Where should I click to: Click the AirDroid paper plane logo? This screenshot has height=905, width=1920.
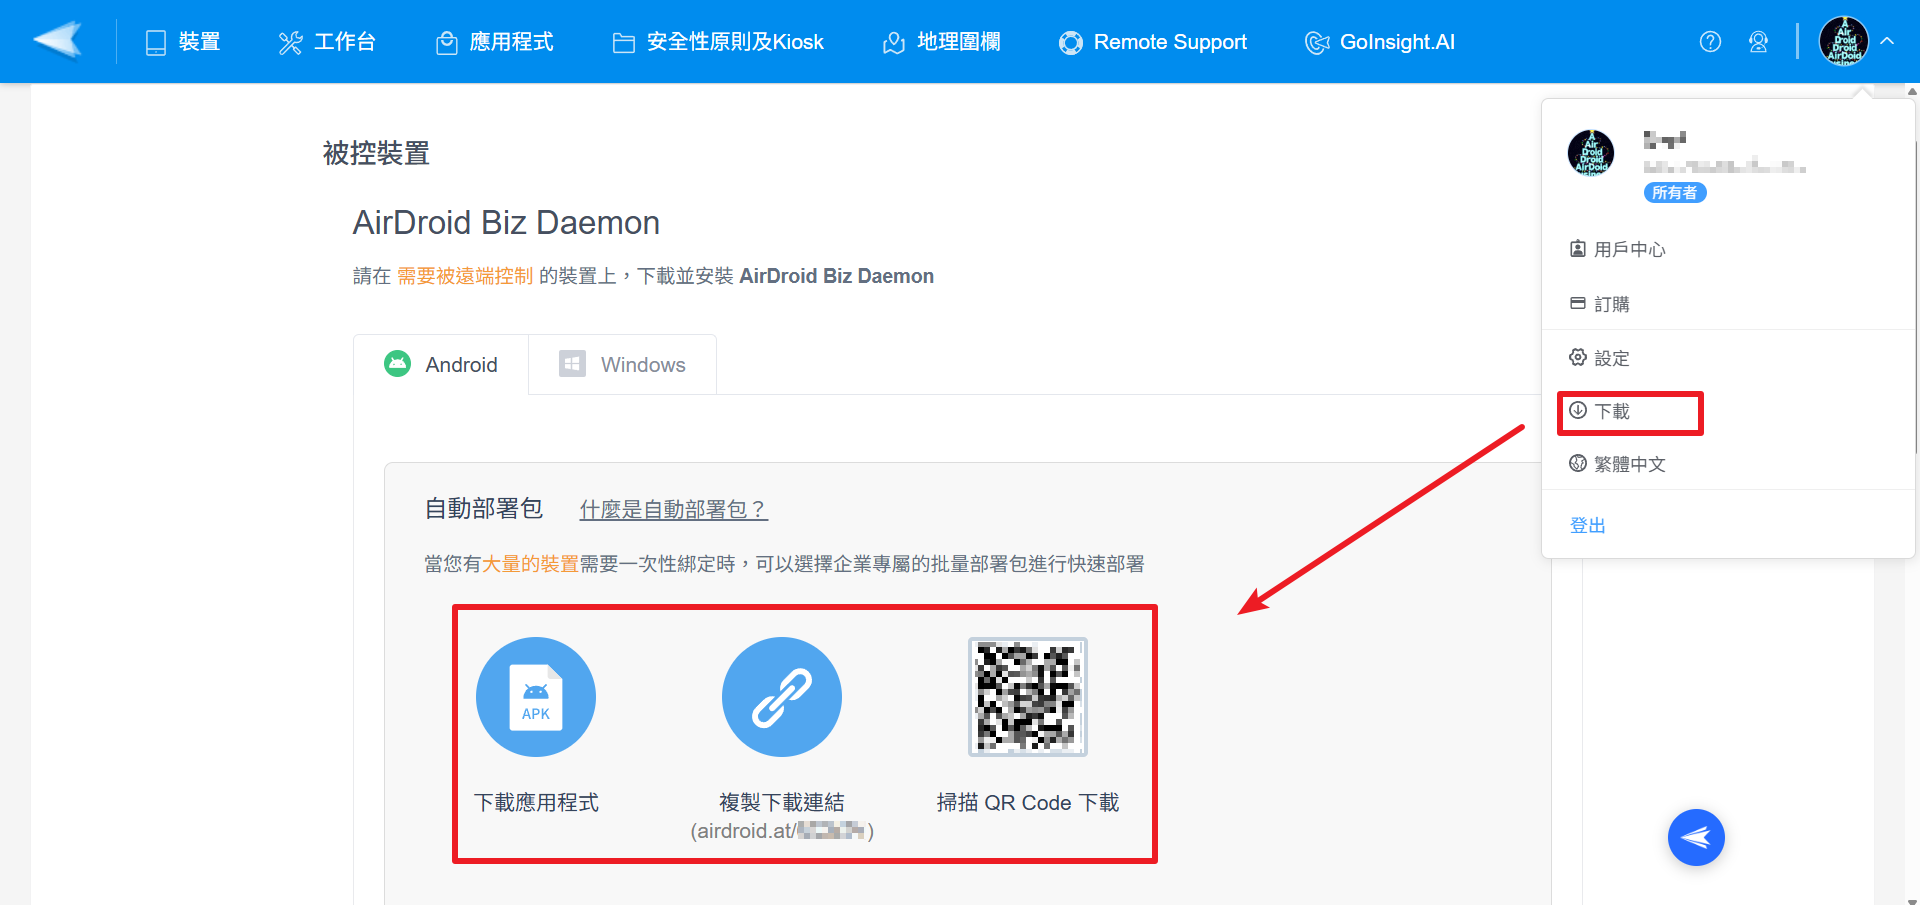[58, 41]
